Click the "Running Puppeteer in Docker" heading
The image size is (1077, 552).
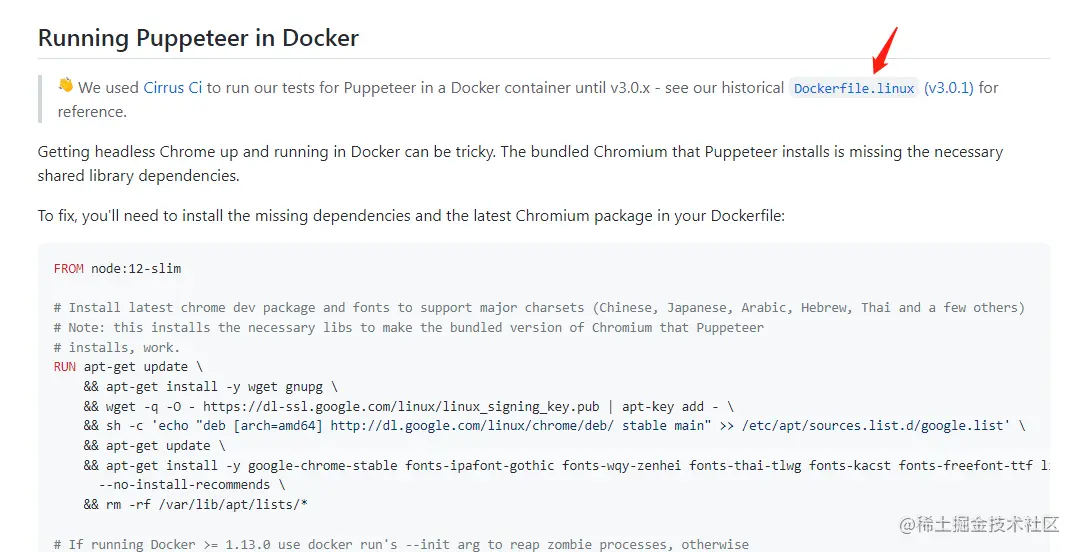pos(198,39)
